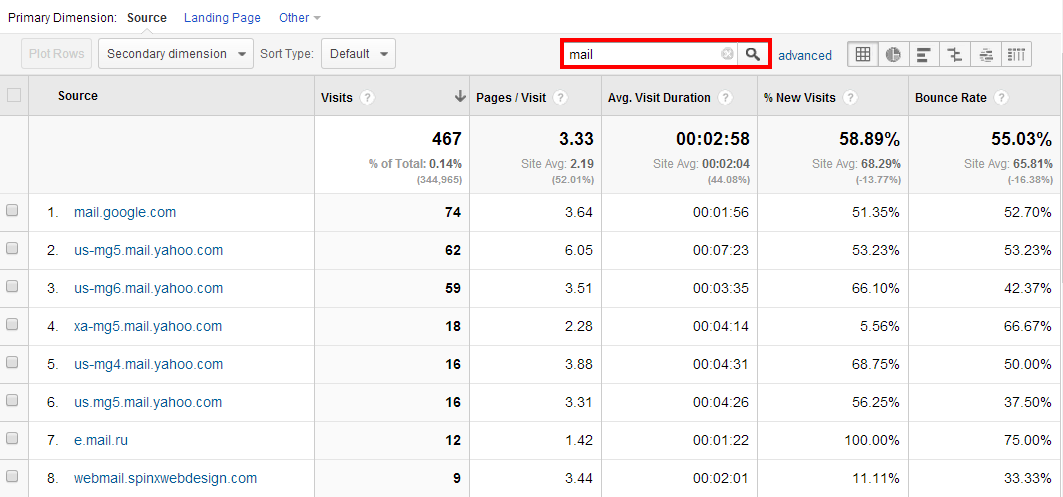Click into the search field containing 'mail'
This screenshot has width=1063, height=497.
[640, 54]
